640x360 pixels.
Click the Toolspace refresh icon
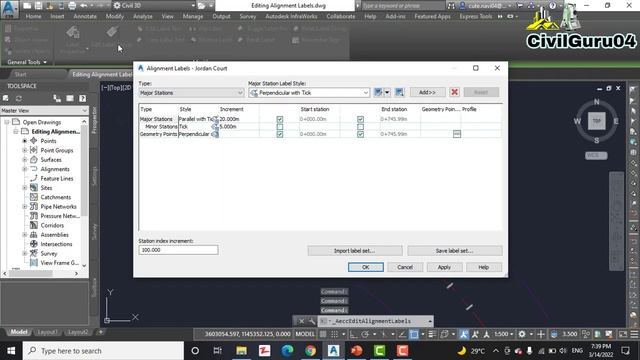[19, 98]
